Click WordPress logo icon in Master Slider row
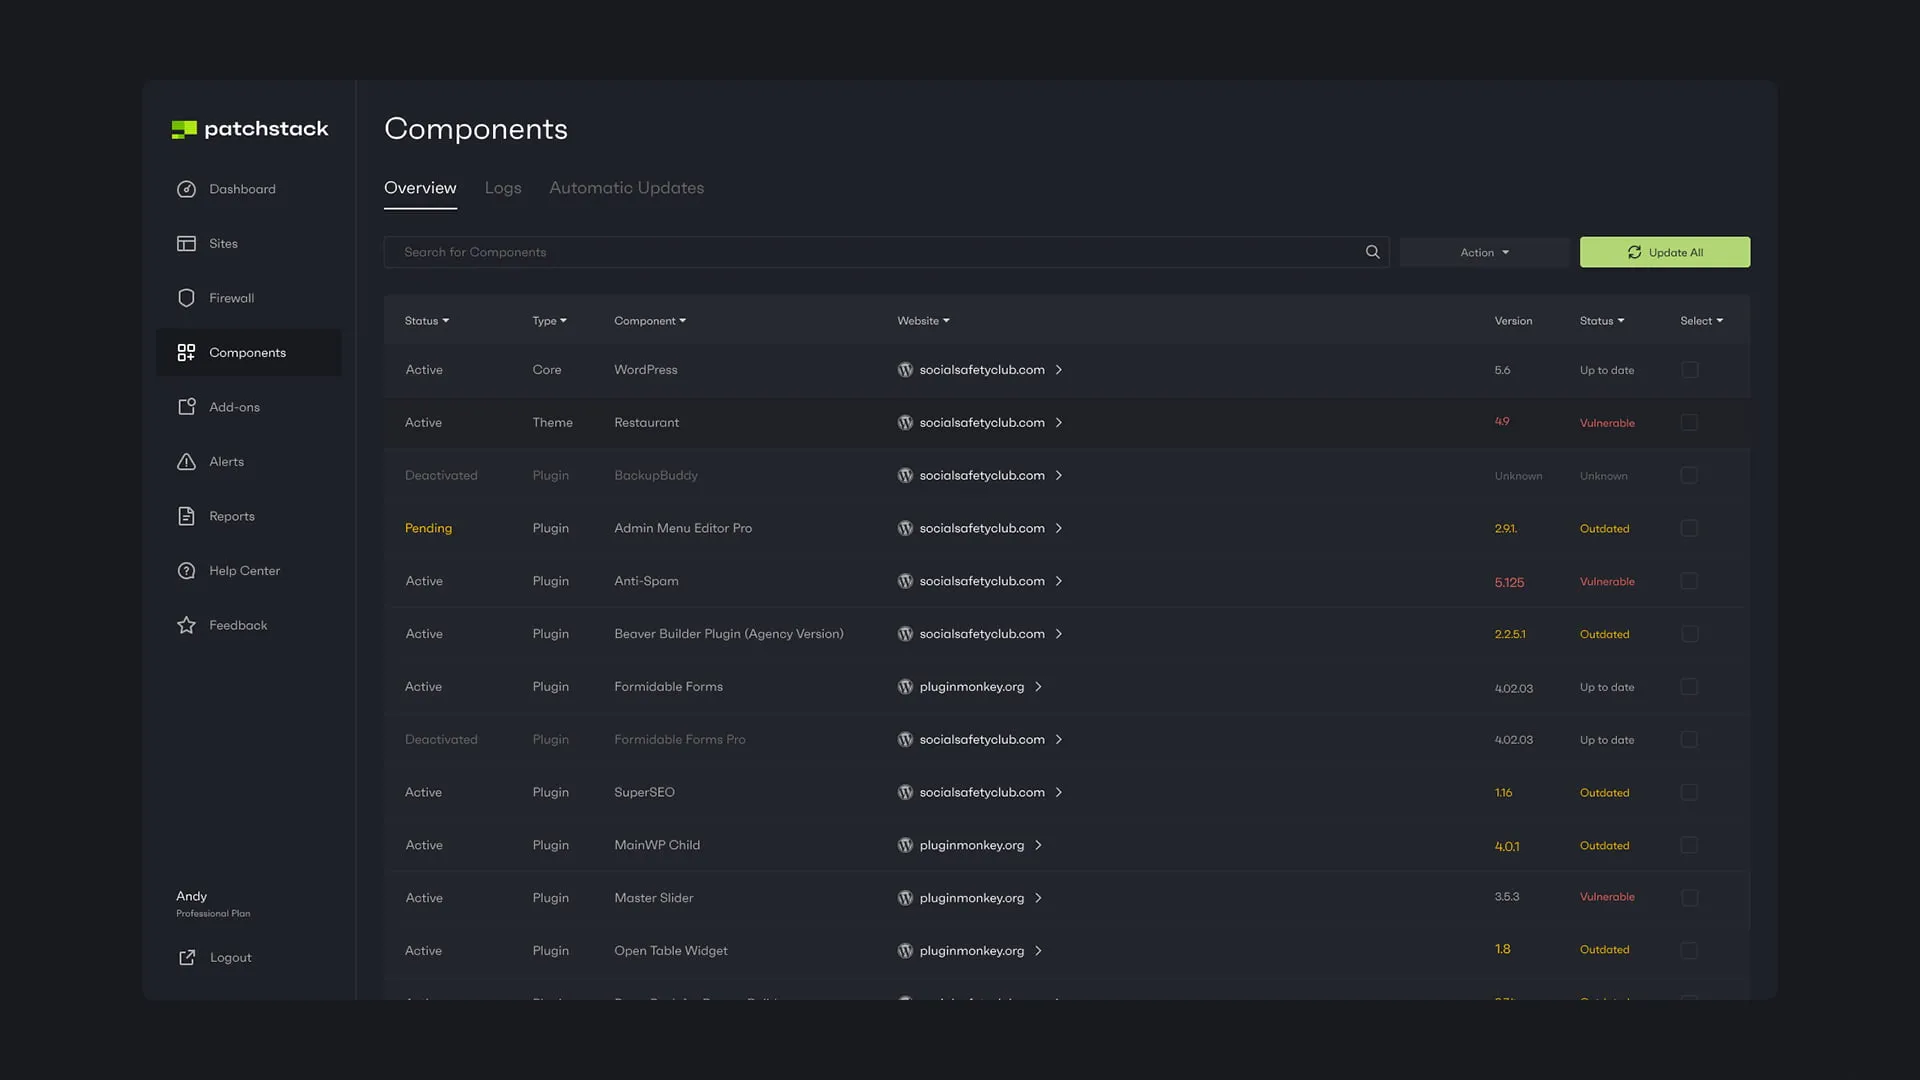1920x1080 pixels. coord(905,898)
